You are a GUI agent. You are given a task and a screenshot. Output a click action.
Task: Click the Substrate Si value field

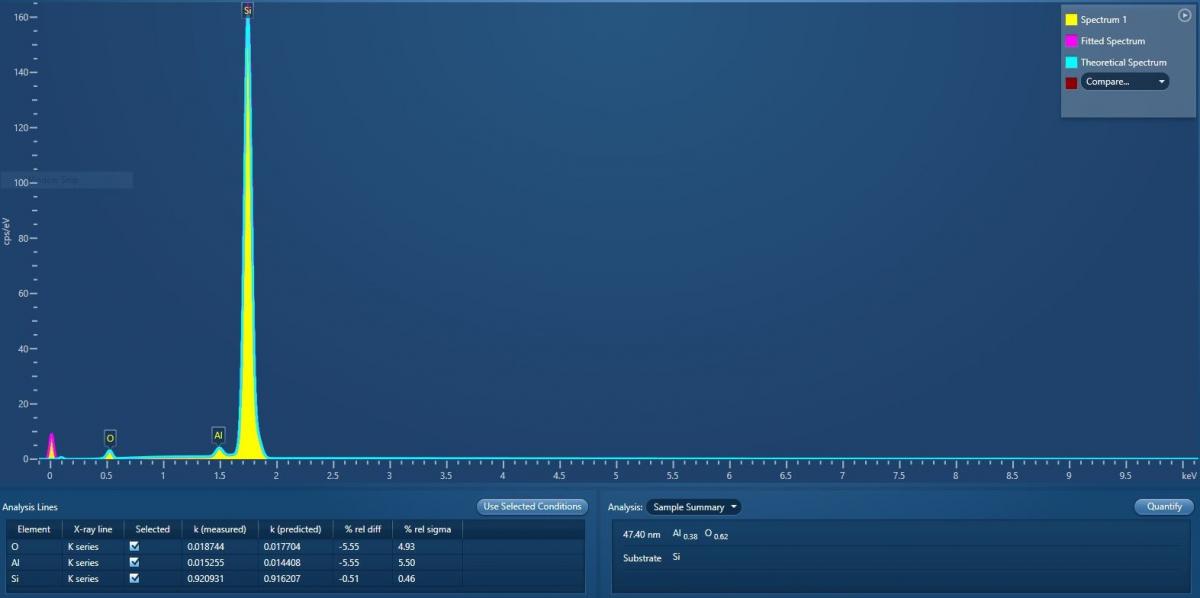(x=677, y=557)
